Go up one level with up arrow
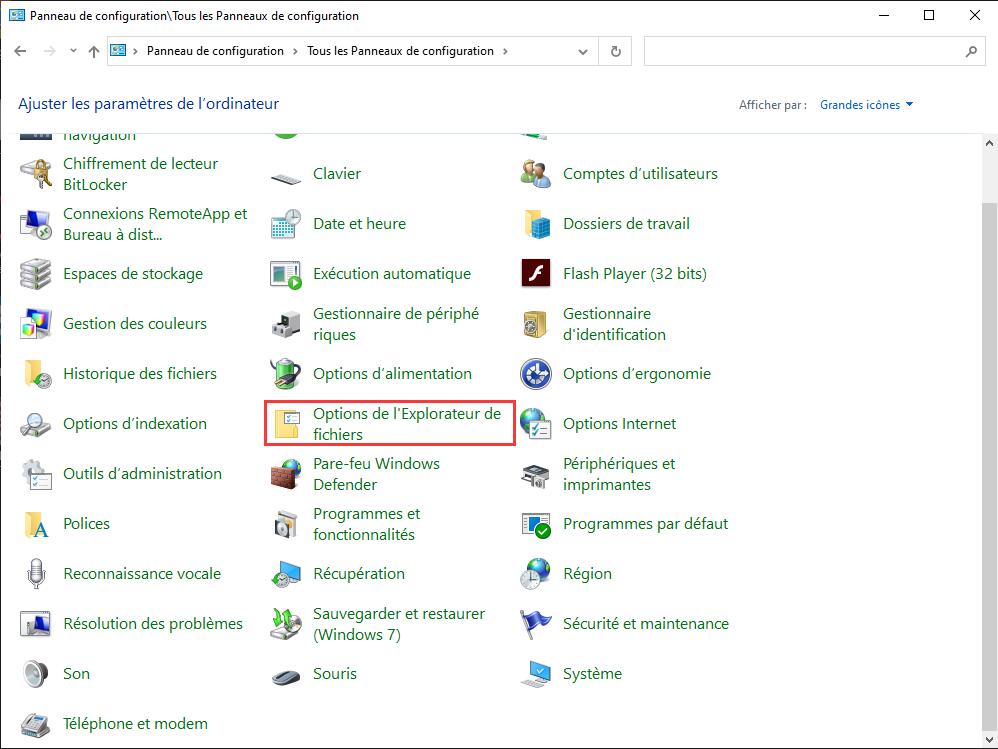 click(x=94, y=52)
